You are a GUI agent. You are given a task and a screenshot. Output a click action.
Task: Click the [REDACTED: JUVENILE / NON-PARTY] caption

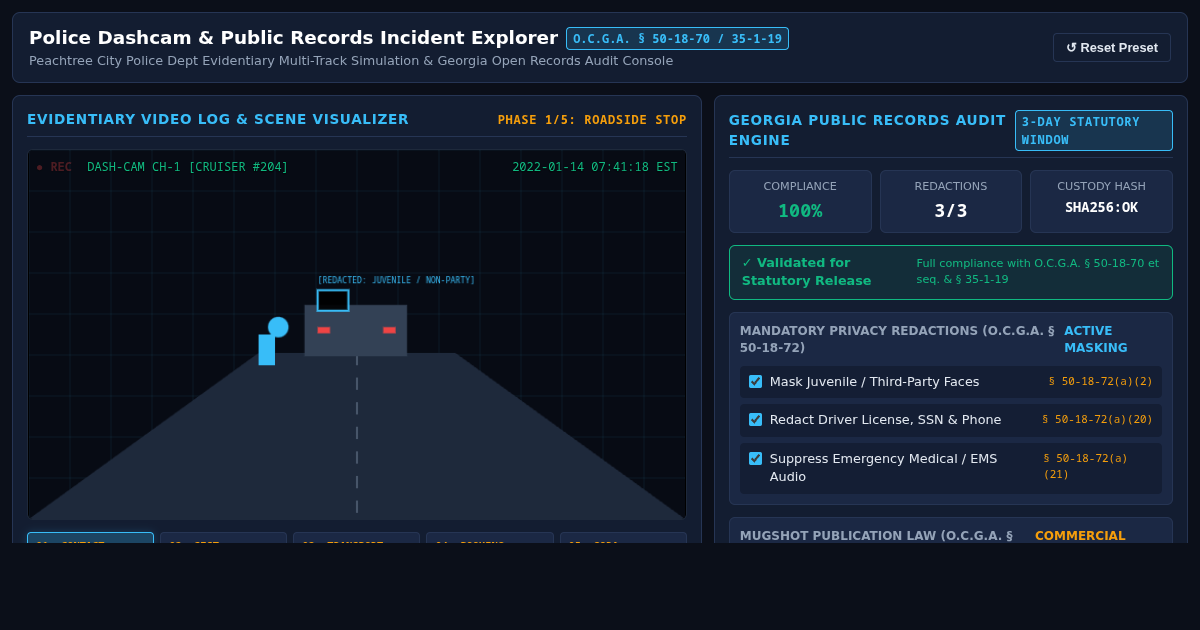[396, 280]
